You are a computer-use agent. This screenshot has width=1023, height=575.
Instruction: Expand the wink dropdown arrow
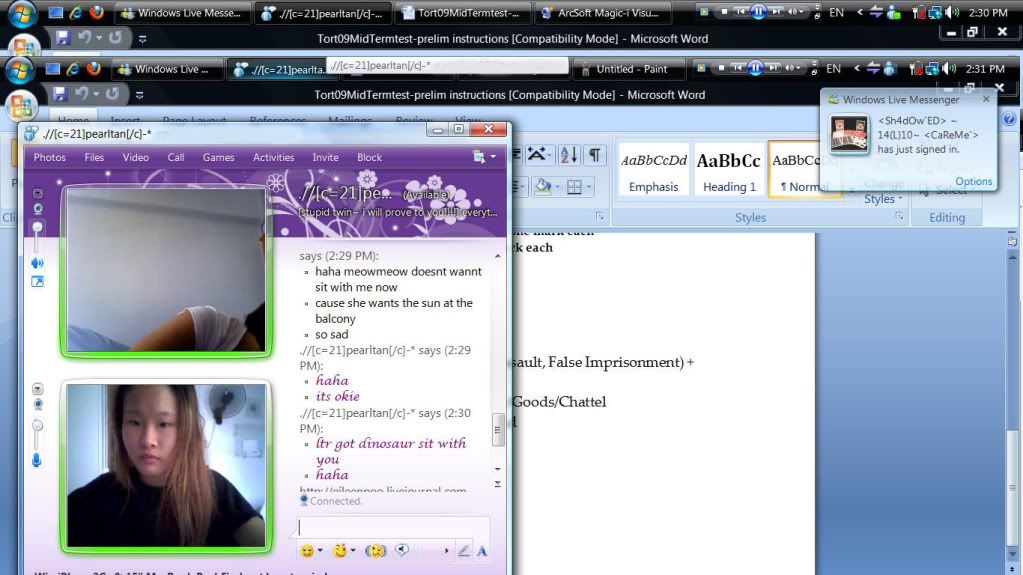click(x=353, y=551)
